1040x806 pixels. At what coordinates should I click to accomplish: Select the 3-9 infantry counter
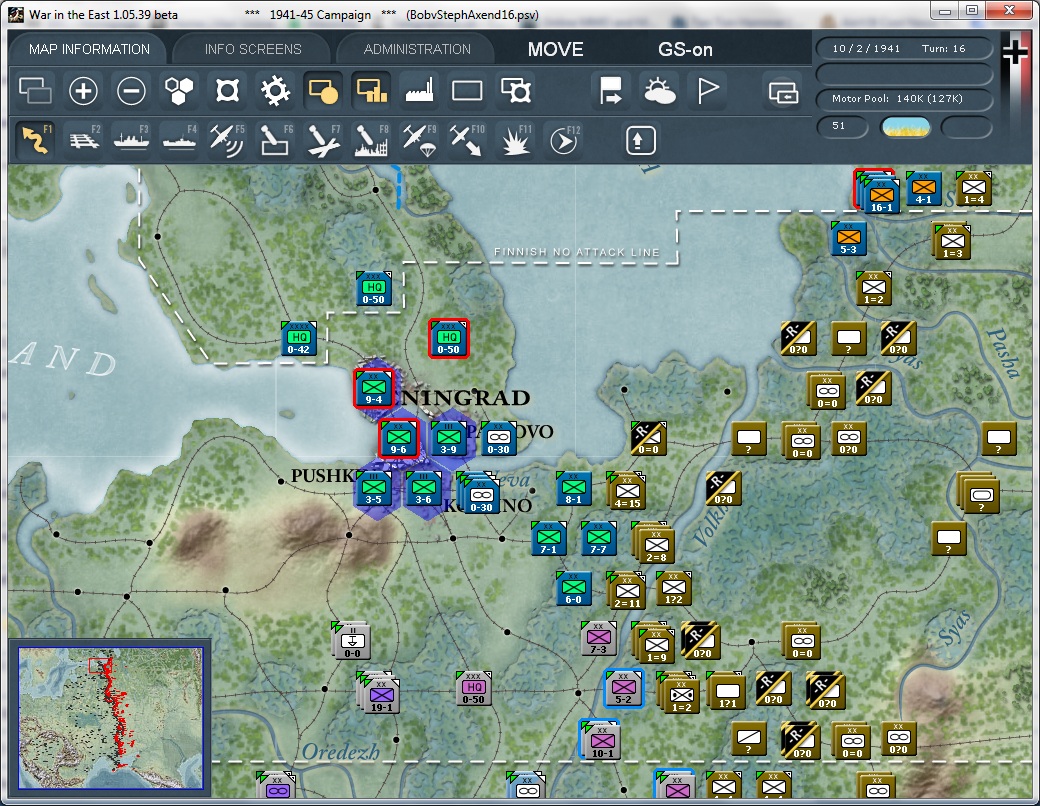pyautogui.click(x=448, y=439)
